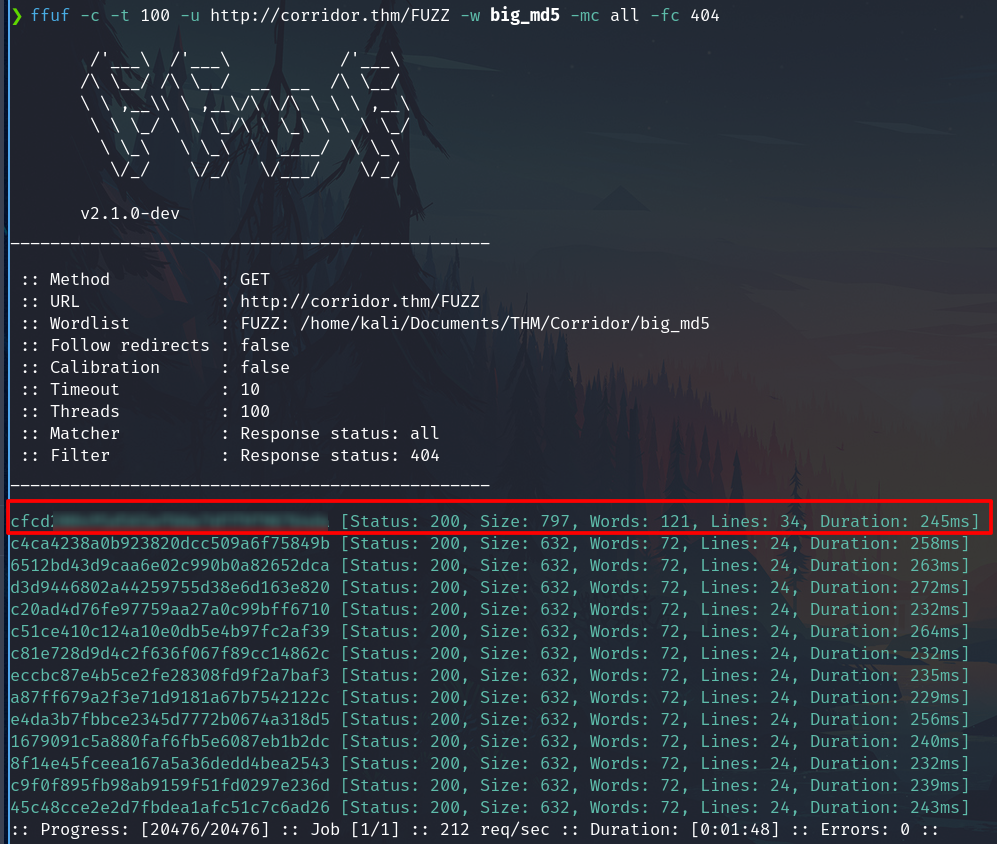Click the Progress status line at bottom
This screenshot has width=997, height=844.
click(x=476, y=829)
